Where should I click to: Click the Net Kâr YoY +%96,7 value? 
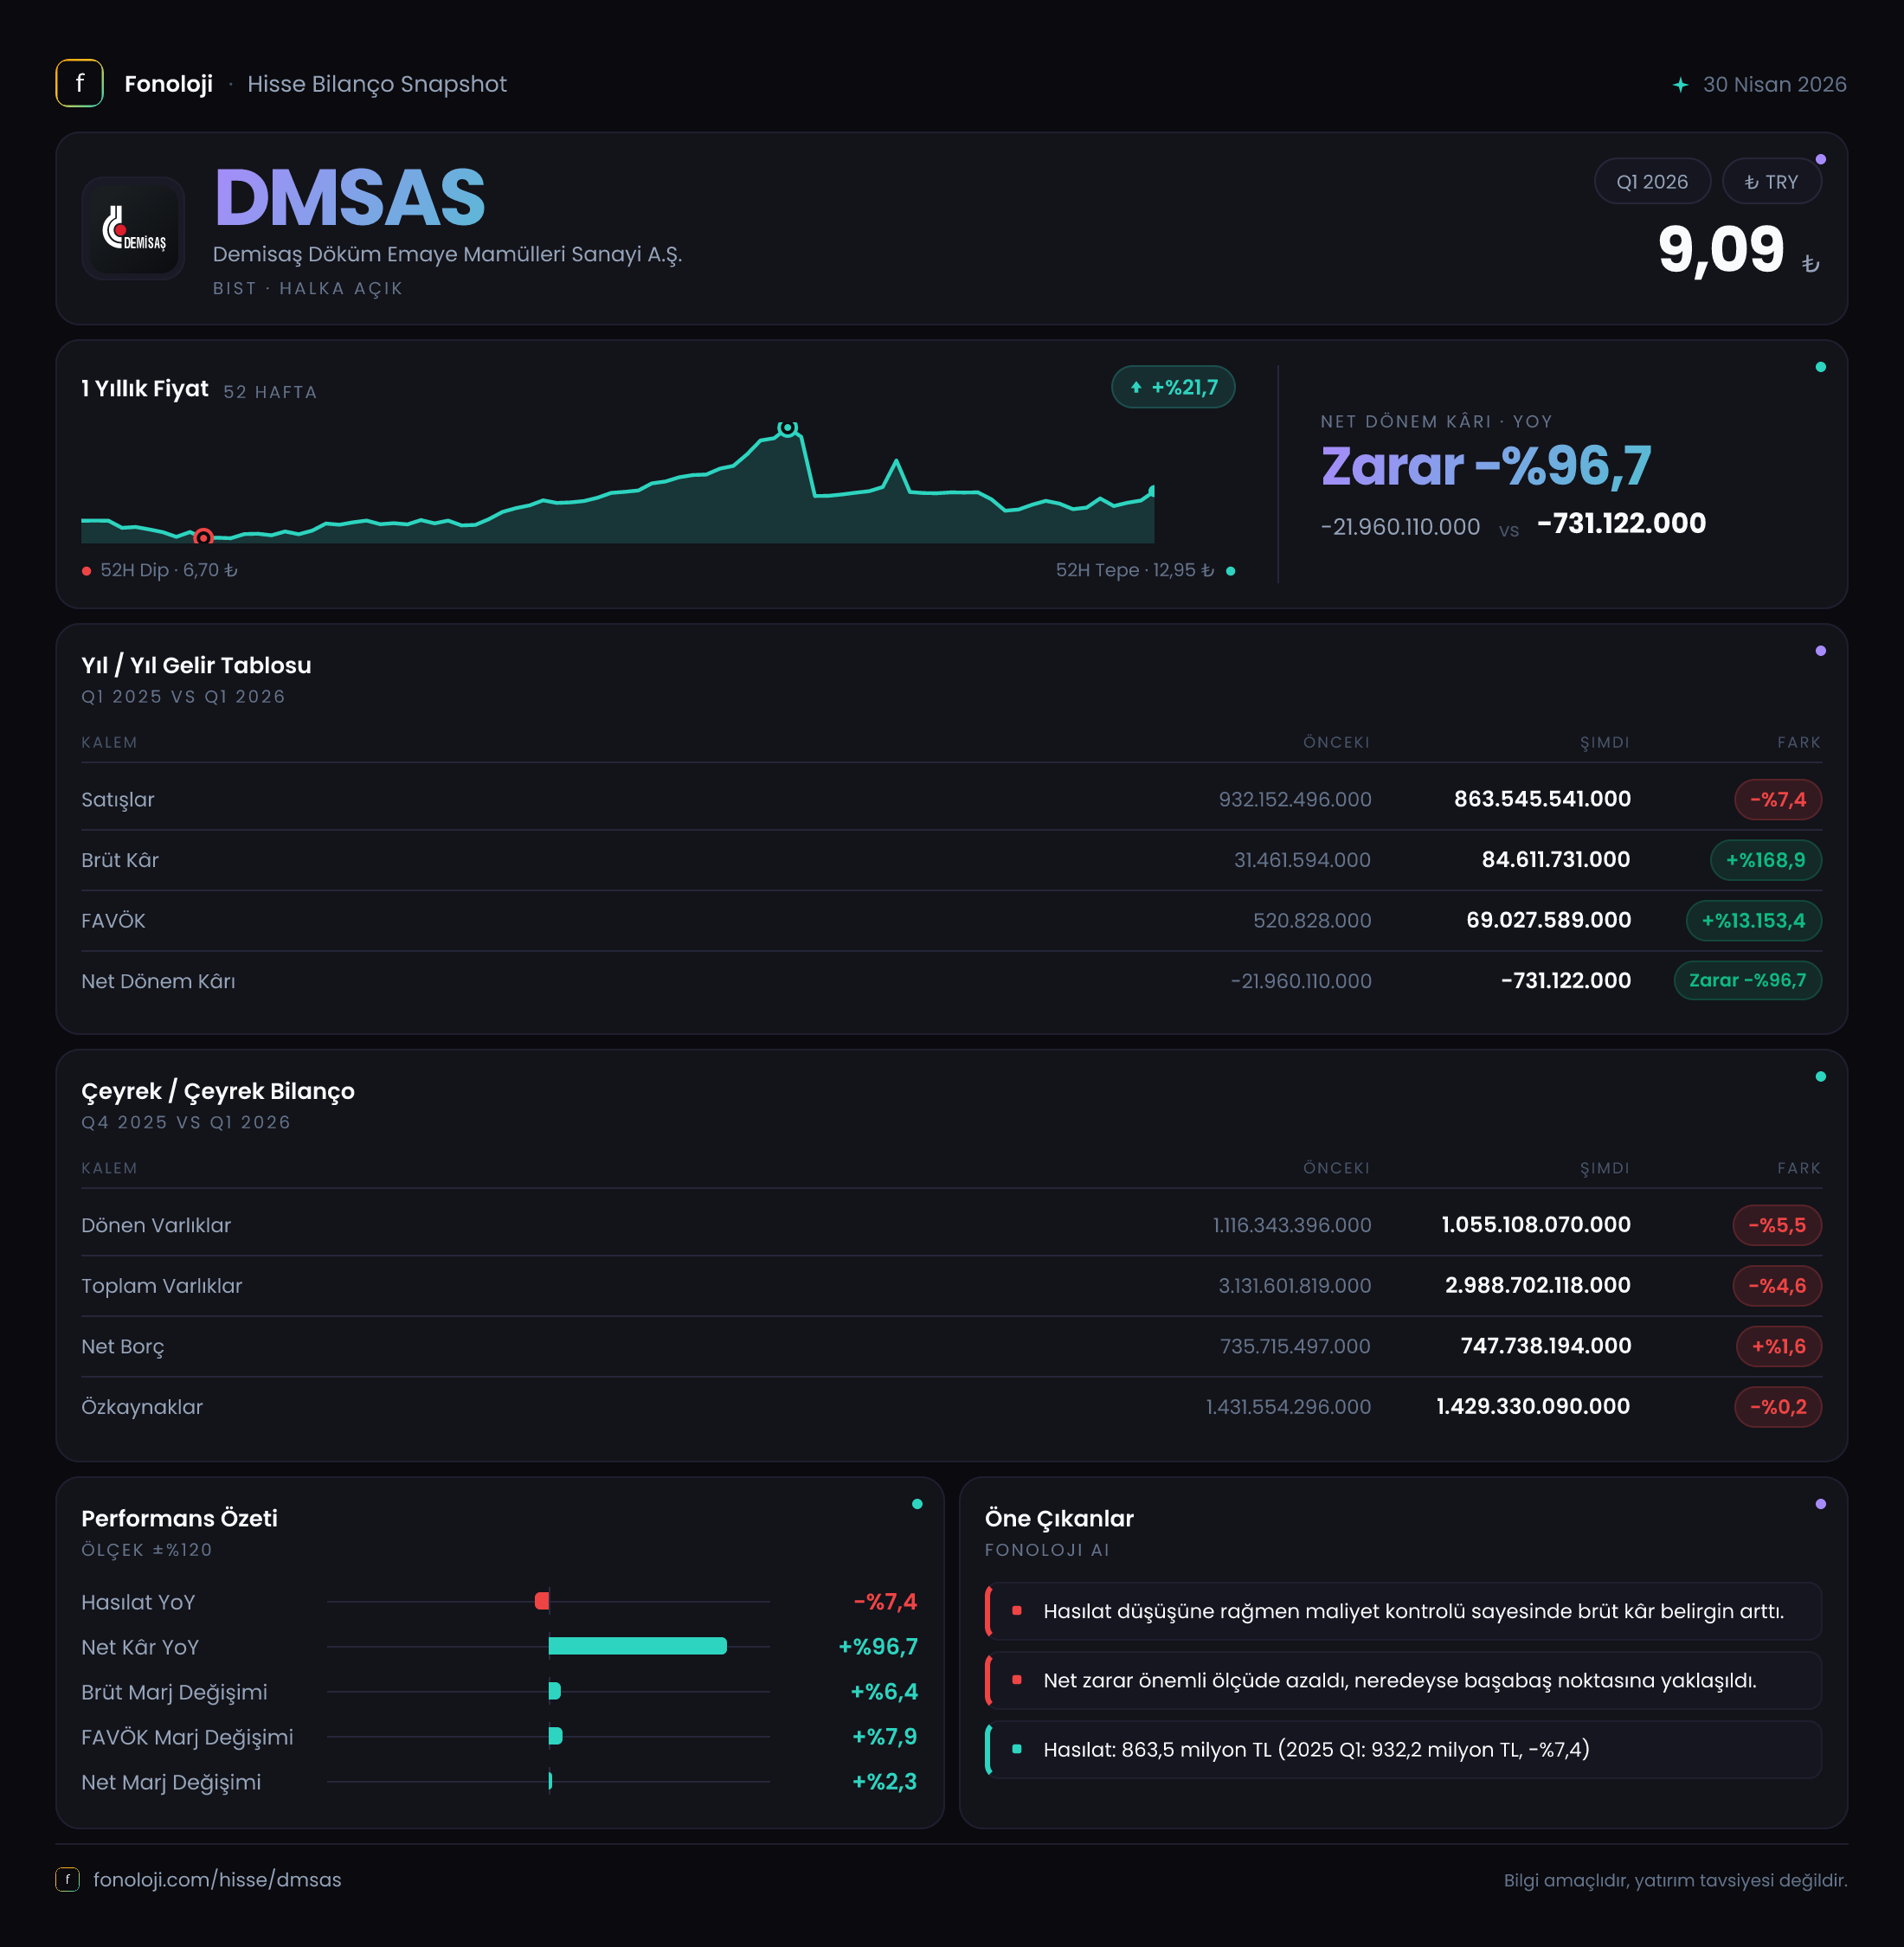[877, 1646]
